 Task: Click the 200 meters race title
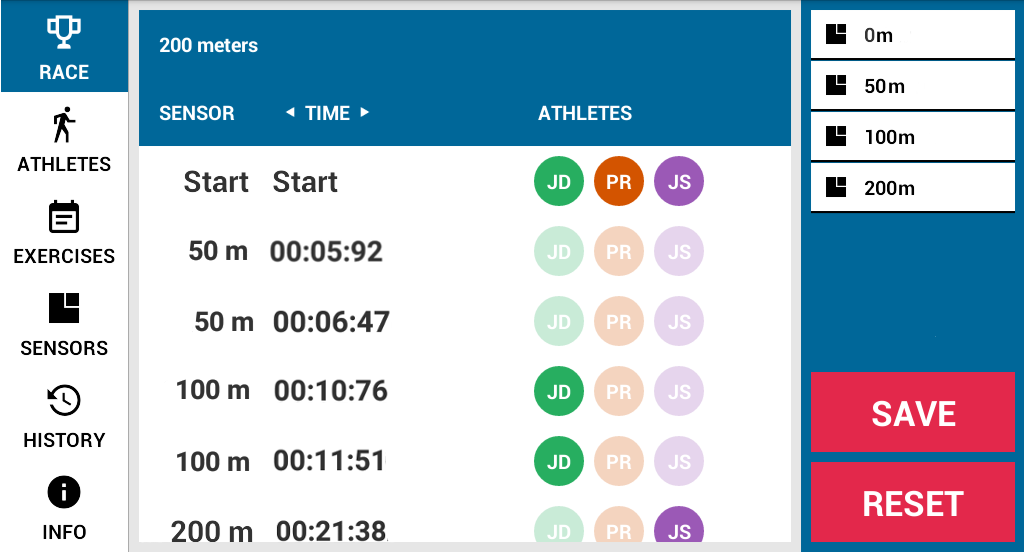(208, 45)
